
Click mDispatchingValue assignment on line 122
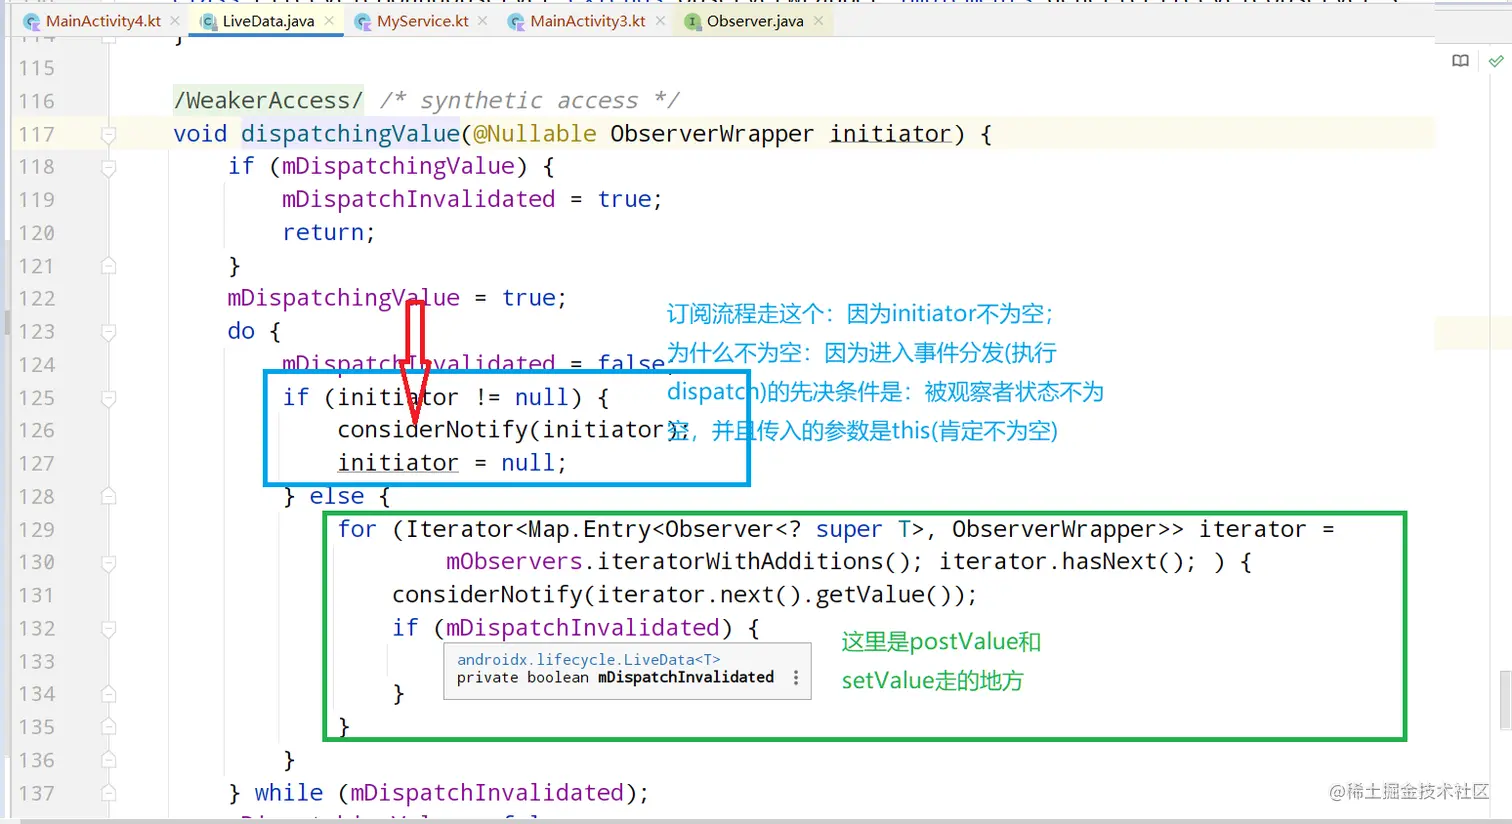[344, 299]
